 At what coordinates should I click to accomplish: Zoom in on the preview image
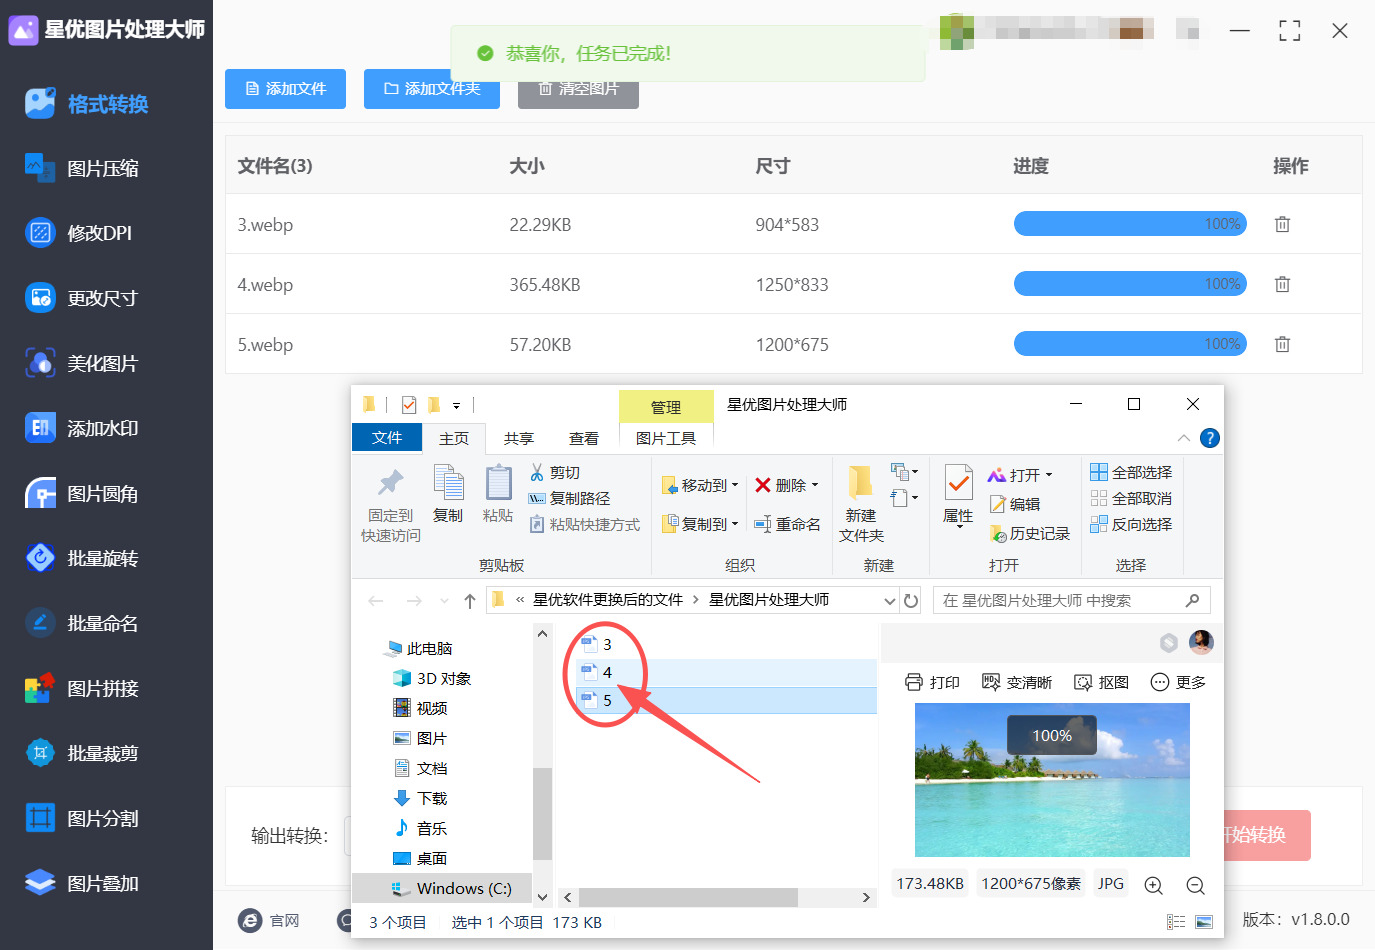coord(1153,885)
